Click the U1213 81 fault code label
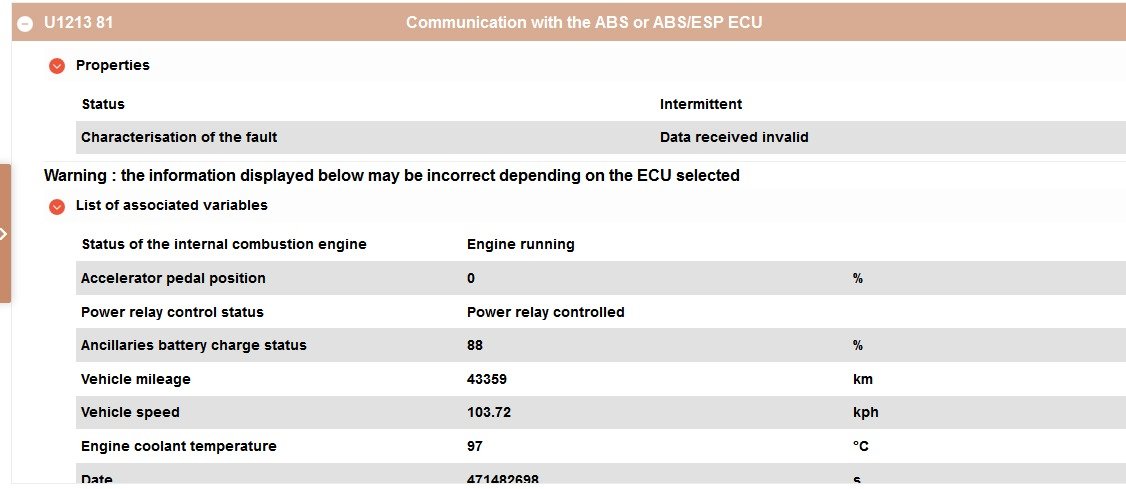Image resolution: width=1126 pixels, height=489 pixels. click(x=78, y=22)
